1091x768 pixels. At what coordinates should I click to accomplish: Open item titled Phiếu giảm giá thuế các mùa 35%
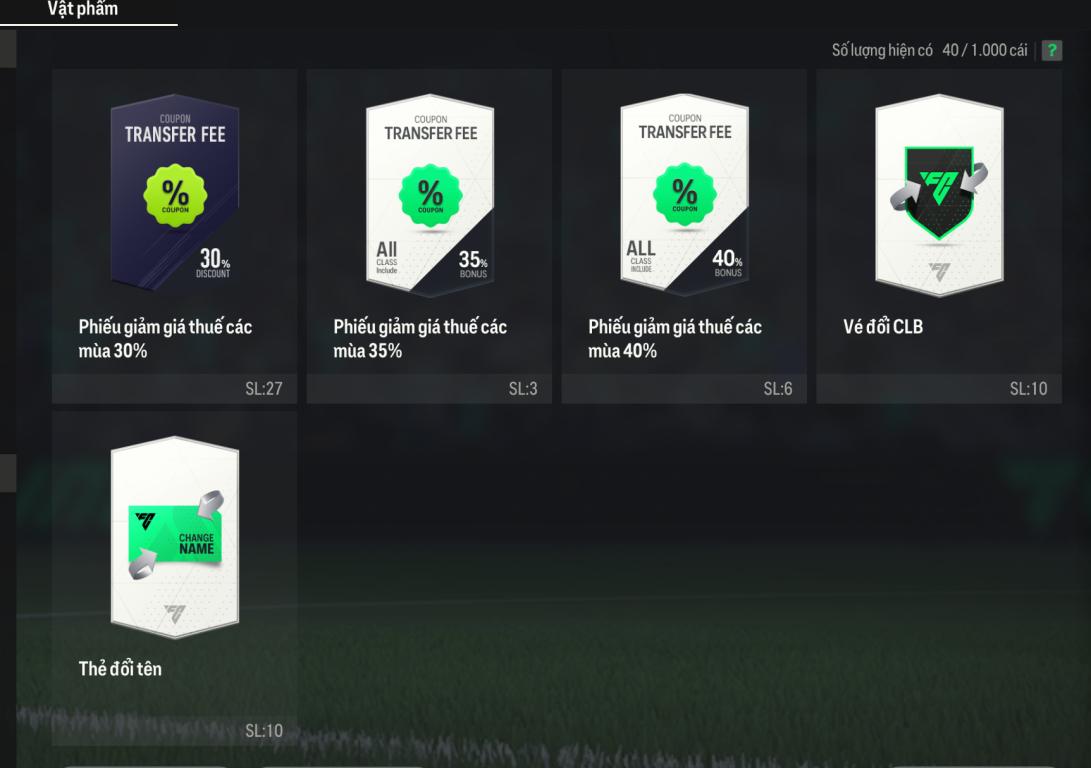pyautogui.click(x=420, y=339)
